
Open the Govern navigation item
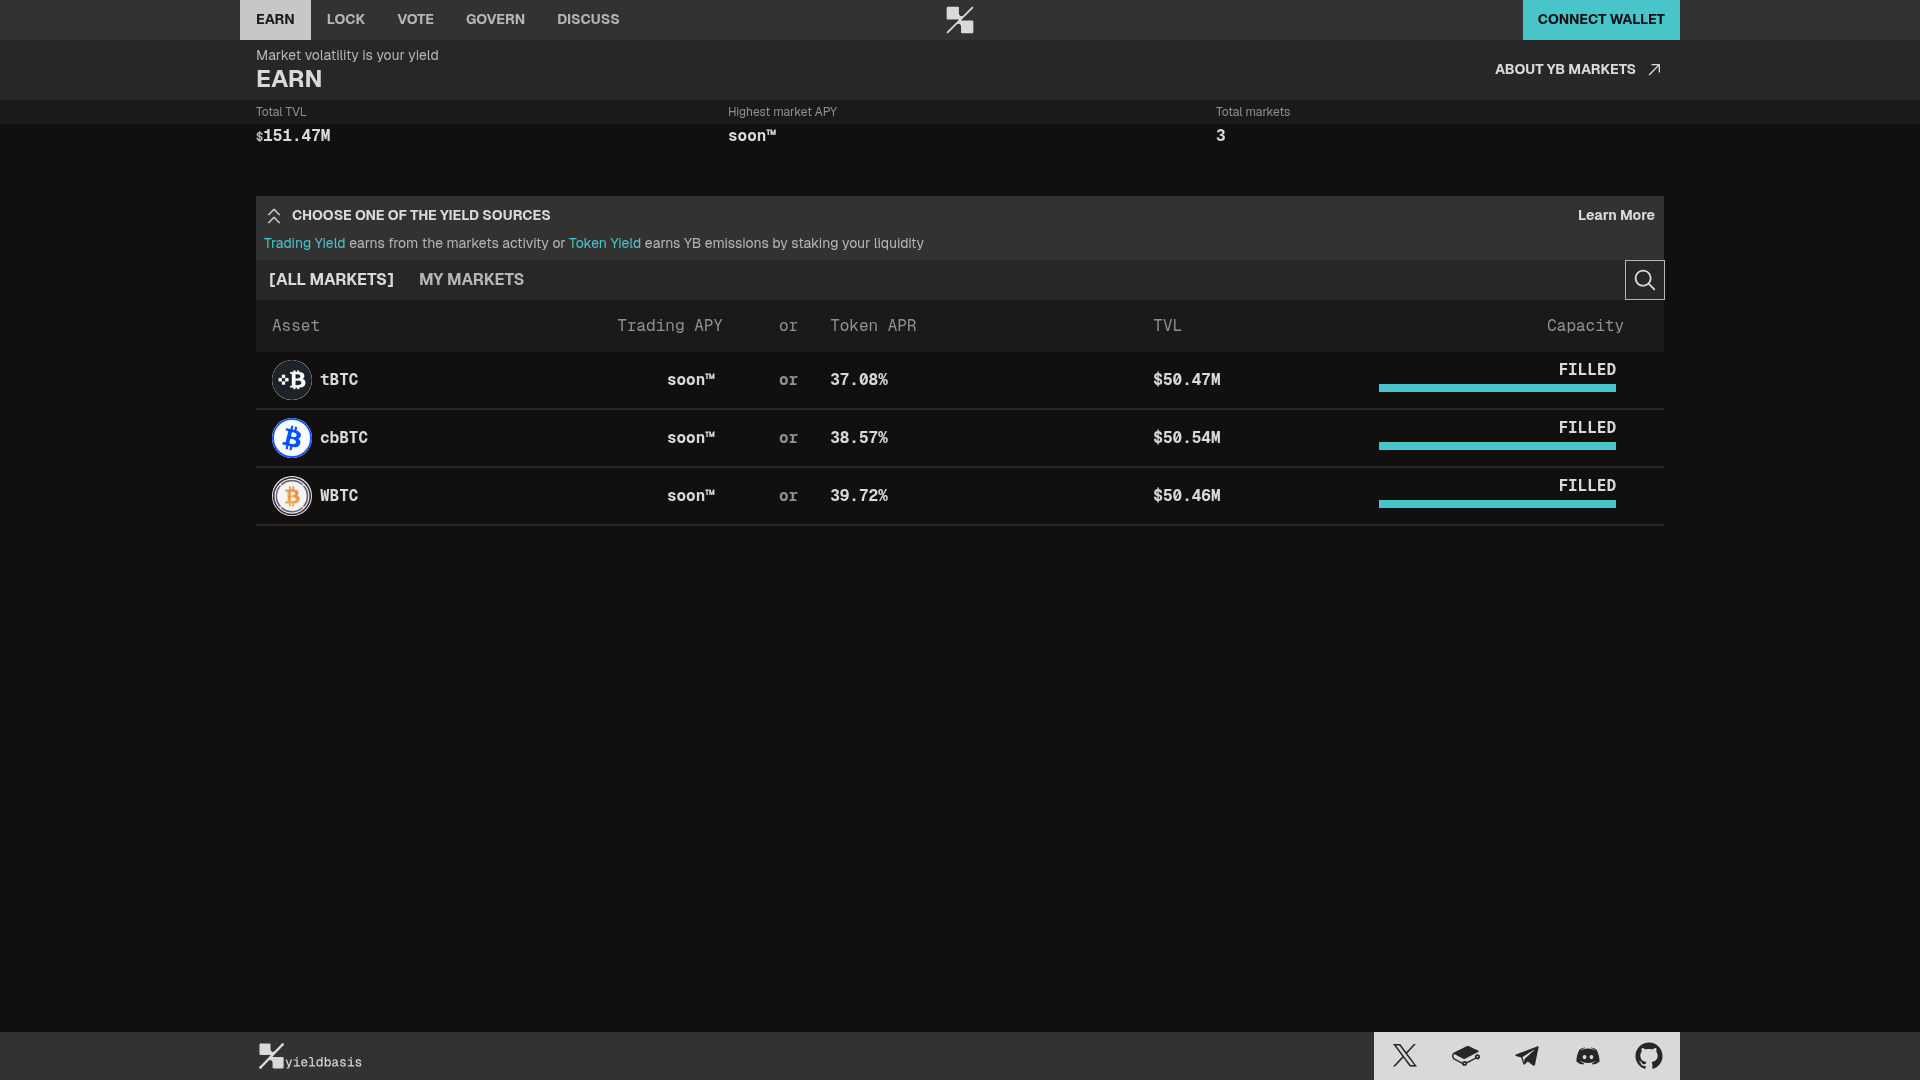(495, 20)
